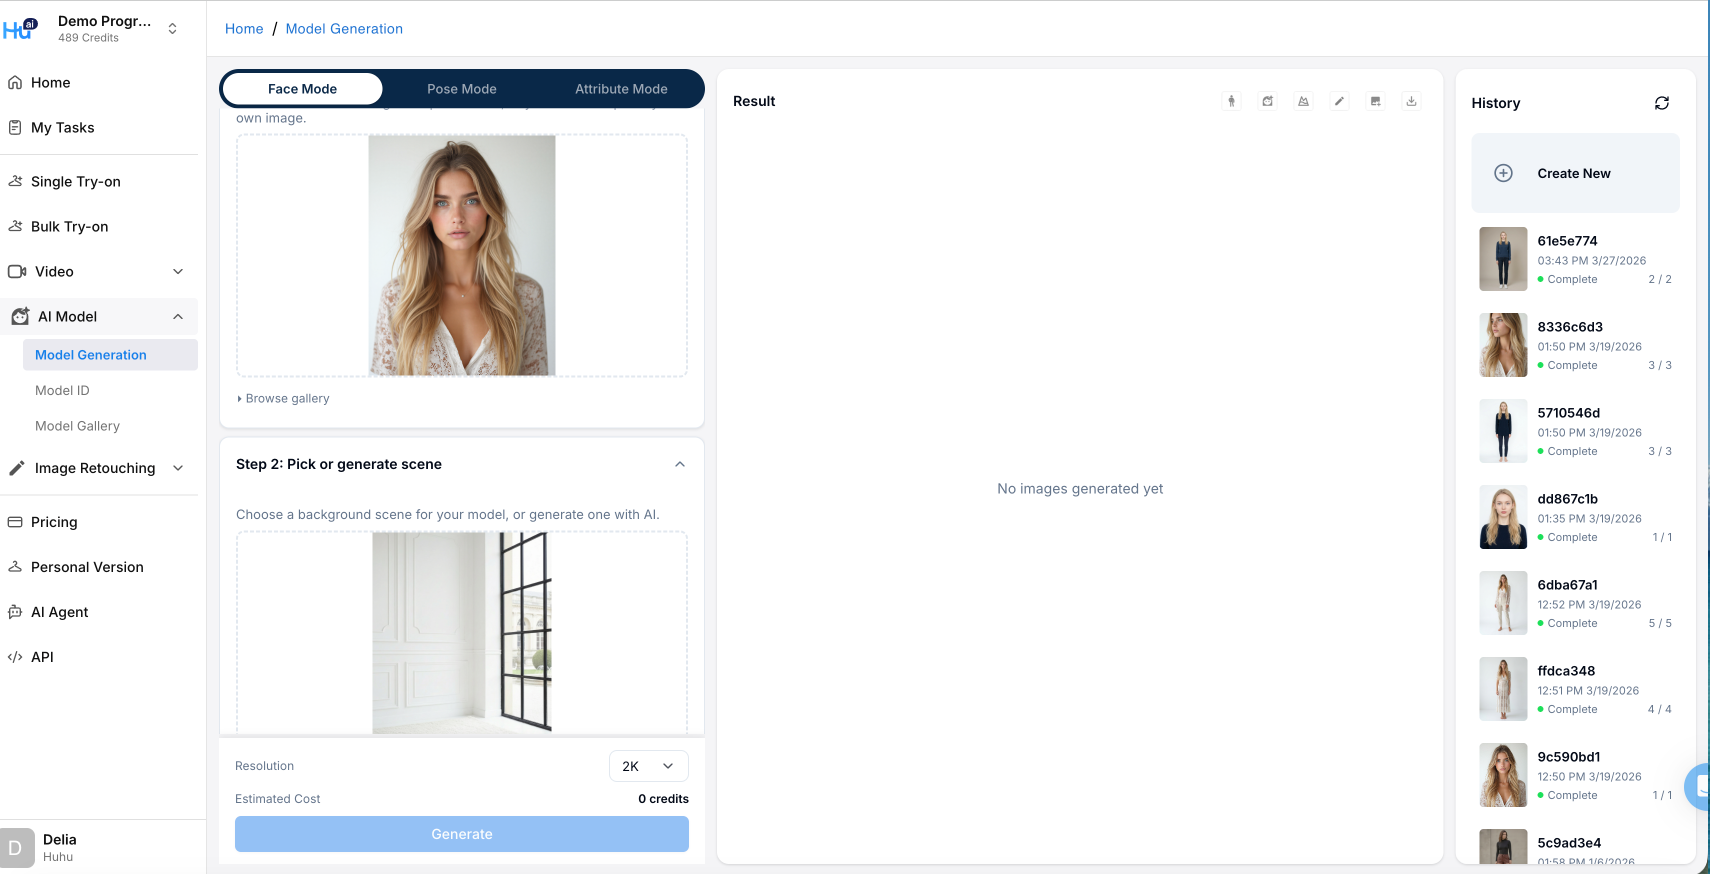The image size is (1710, 874).
Task: Open history thumbnail for 5710546d
Action: (1503, 431)
